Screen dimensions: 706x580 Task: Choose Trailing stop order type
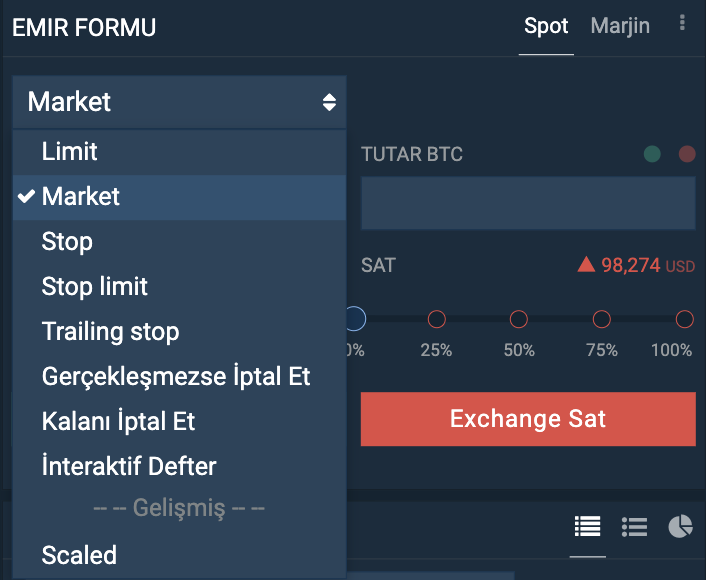pyautogui.click(x=179, y=331)
